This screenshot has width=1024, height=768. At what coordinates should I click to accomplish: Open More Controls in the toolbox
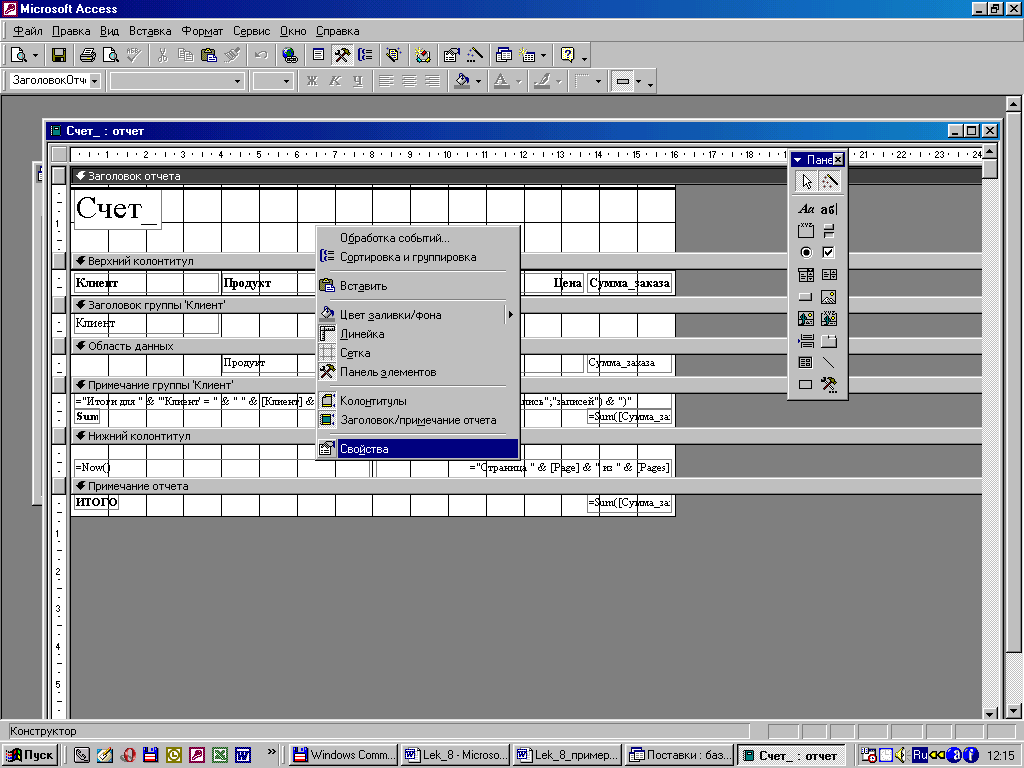click(828, 385)
